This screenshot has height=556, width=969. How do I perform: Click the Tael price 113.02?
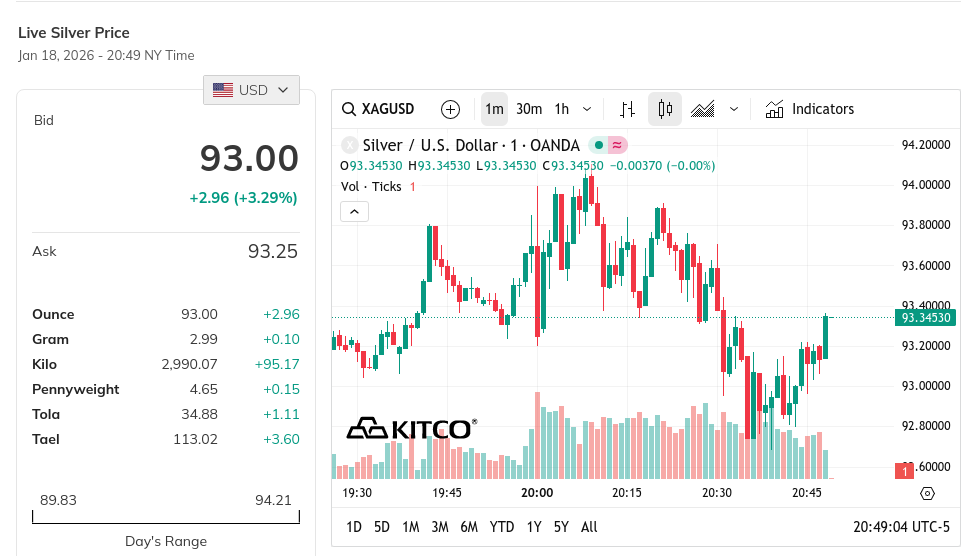point(195,439)
